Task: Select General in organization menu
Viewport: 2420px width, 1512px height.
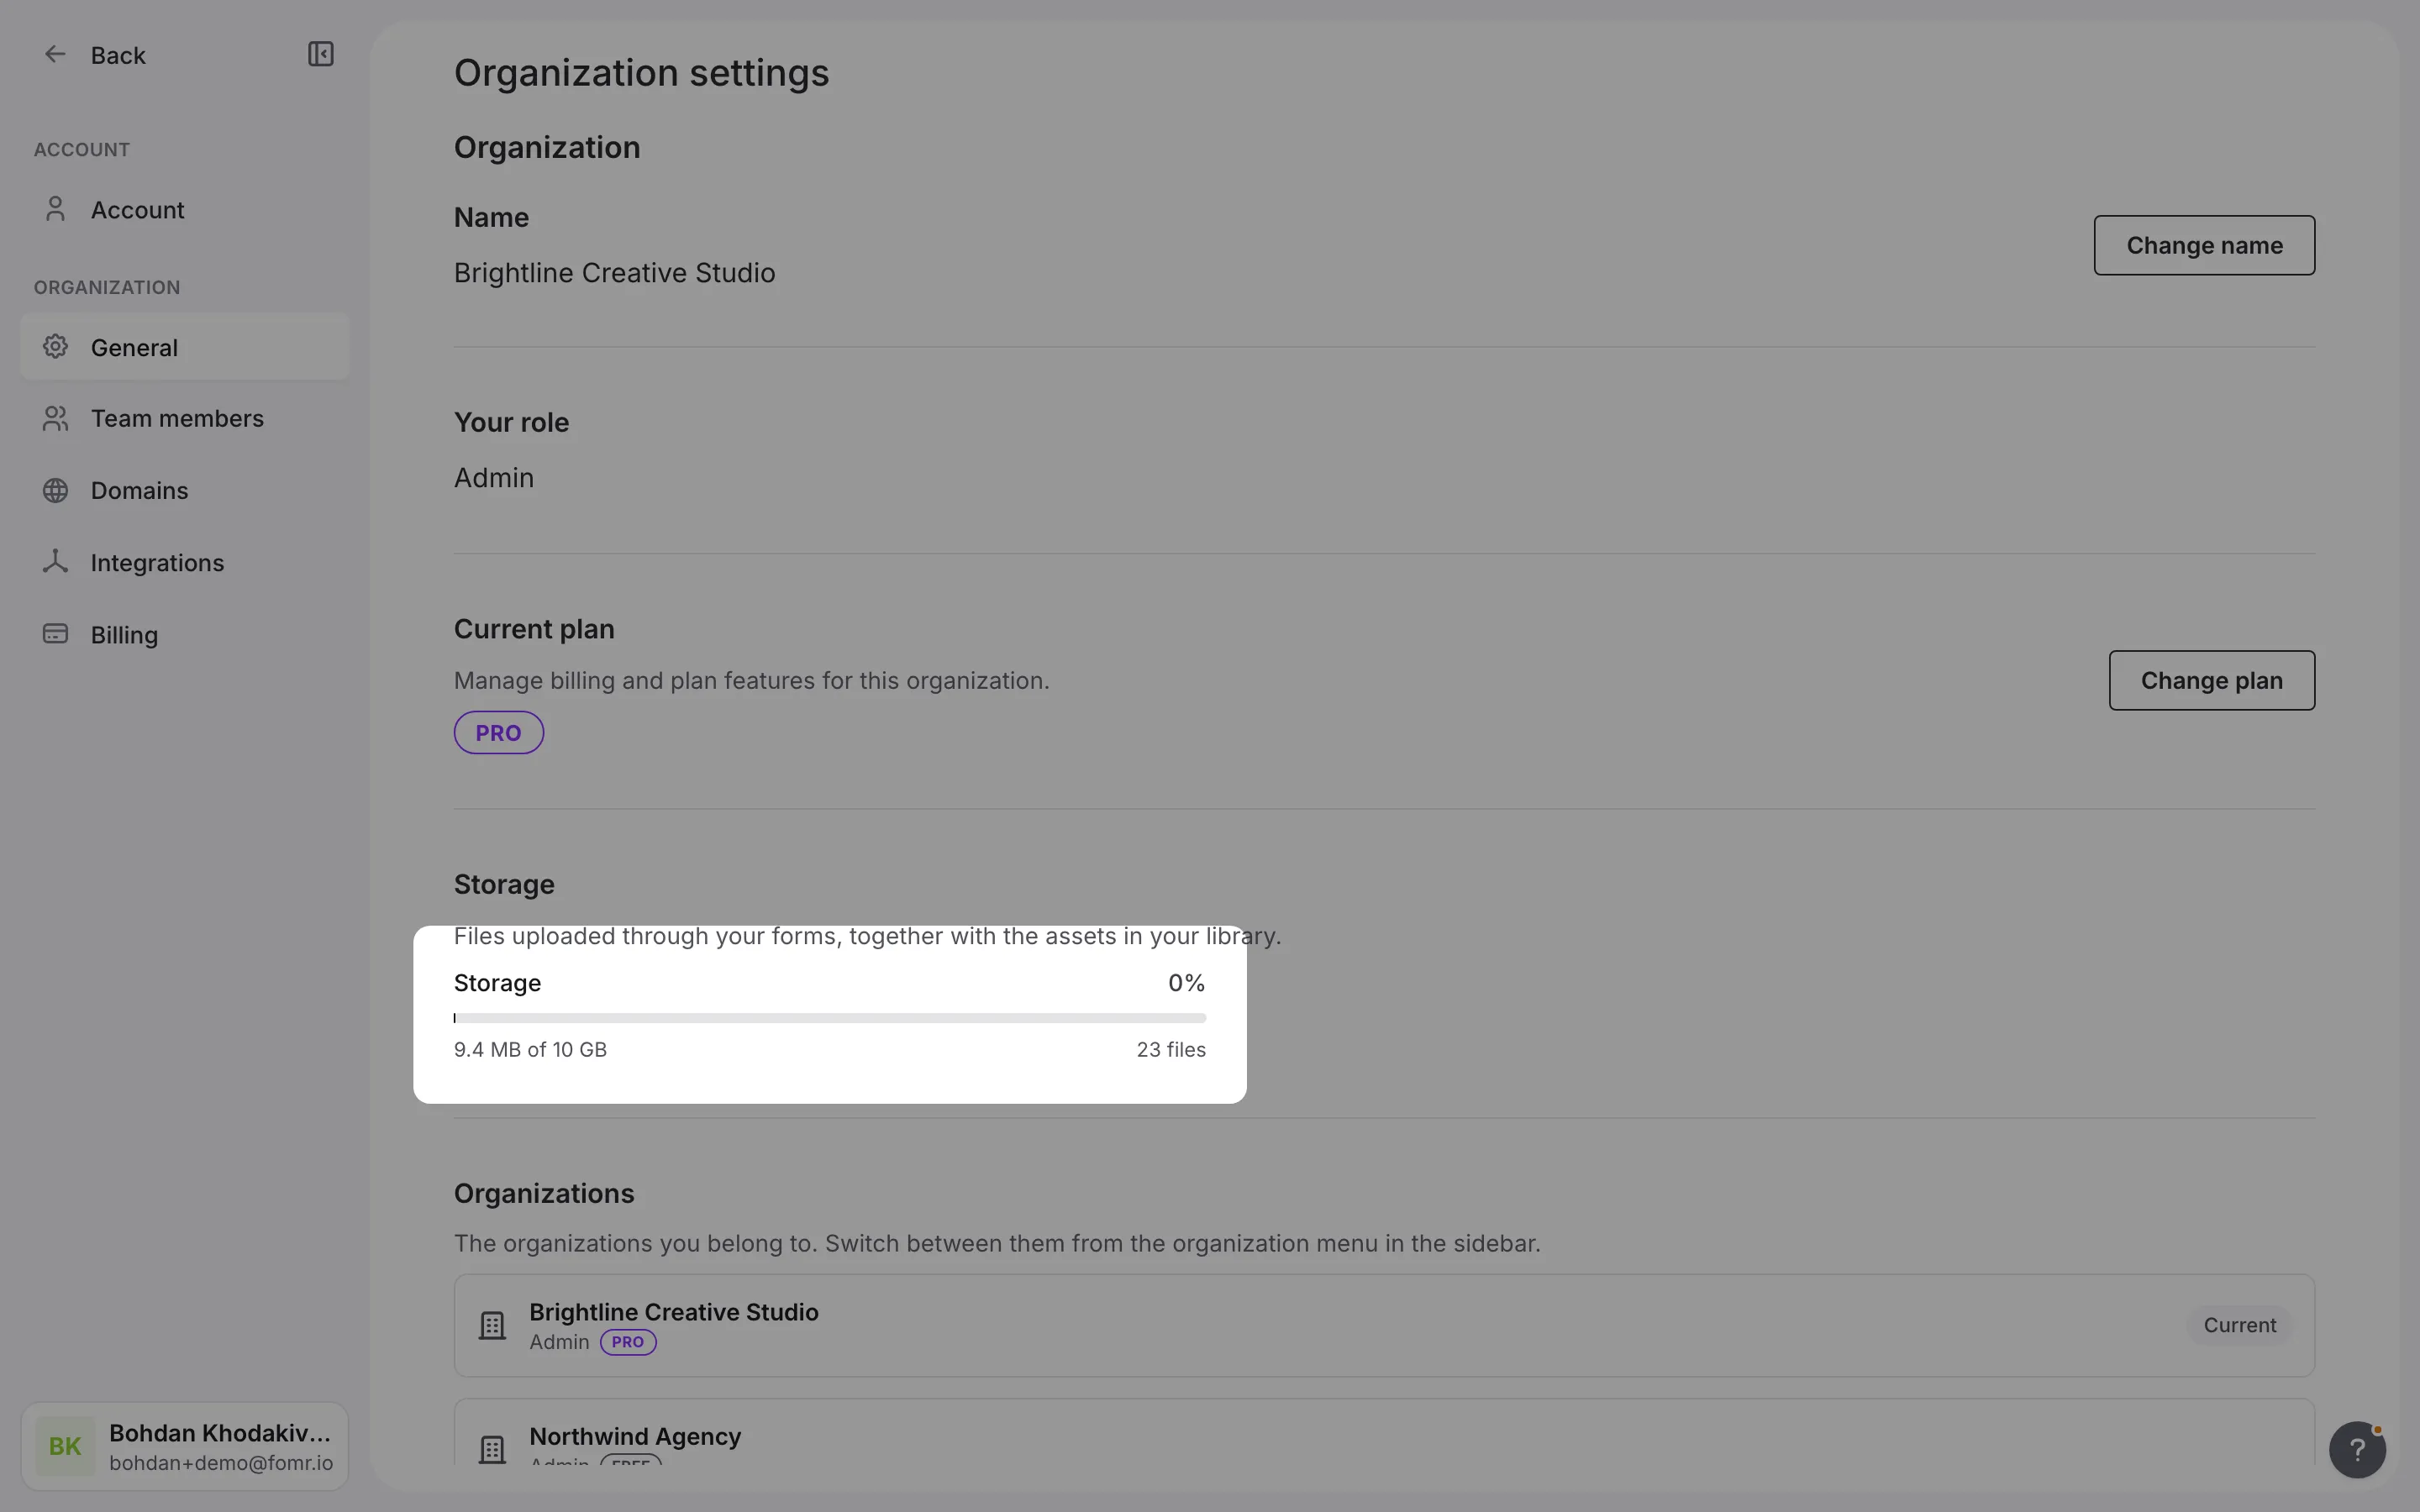Action: (x=184, y=347)
